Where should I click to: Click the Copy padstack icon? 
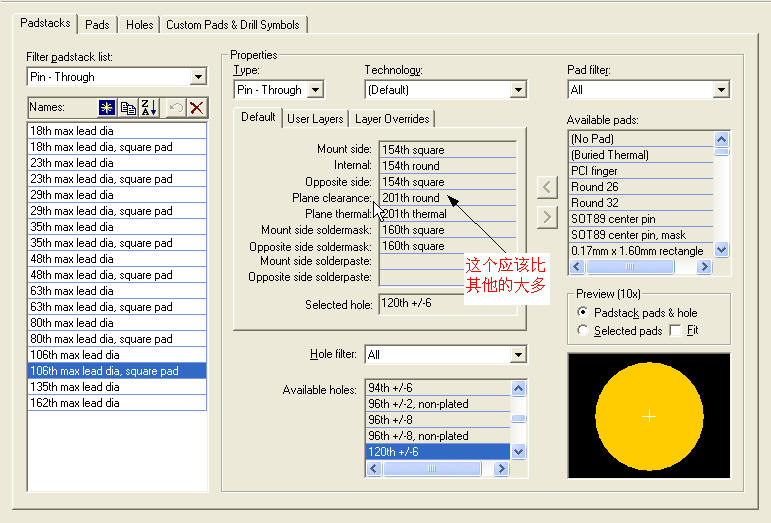tap(128, 107)
